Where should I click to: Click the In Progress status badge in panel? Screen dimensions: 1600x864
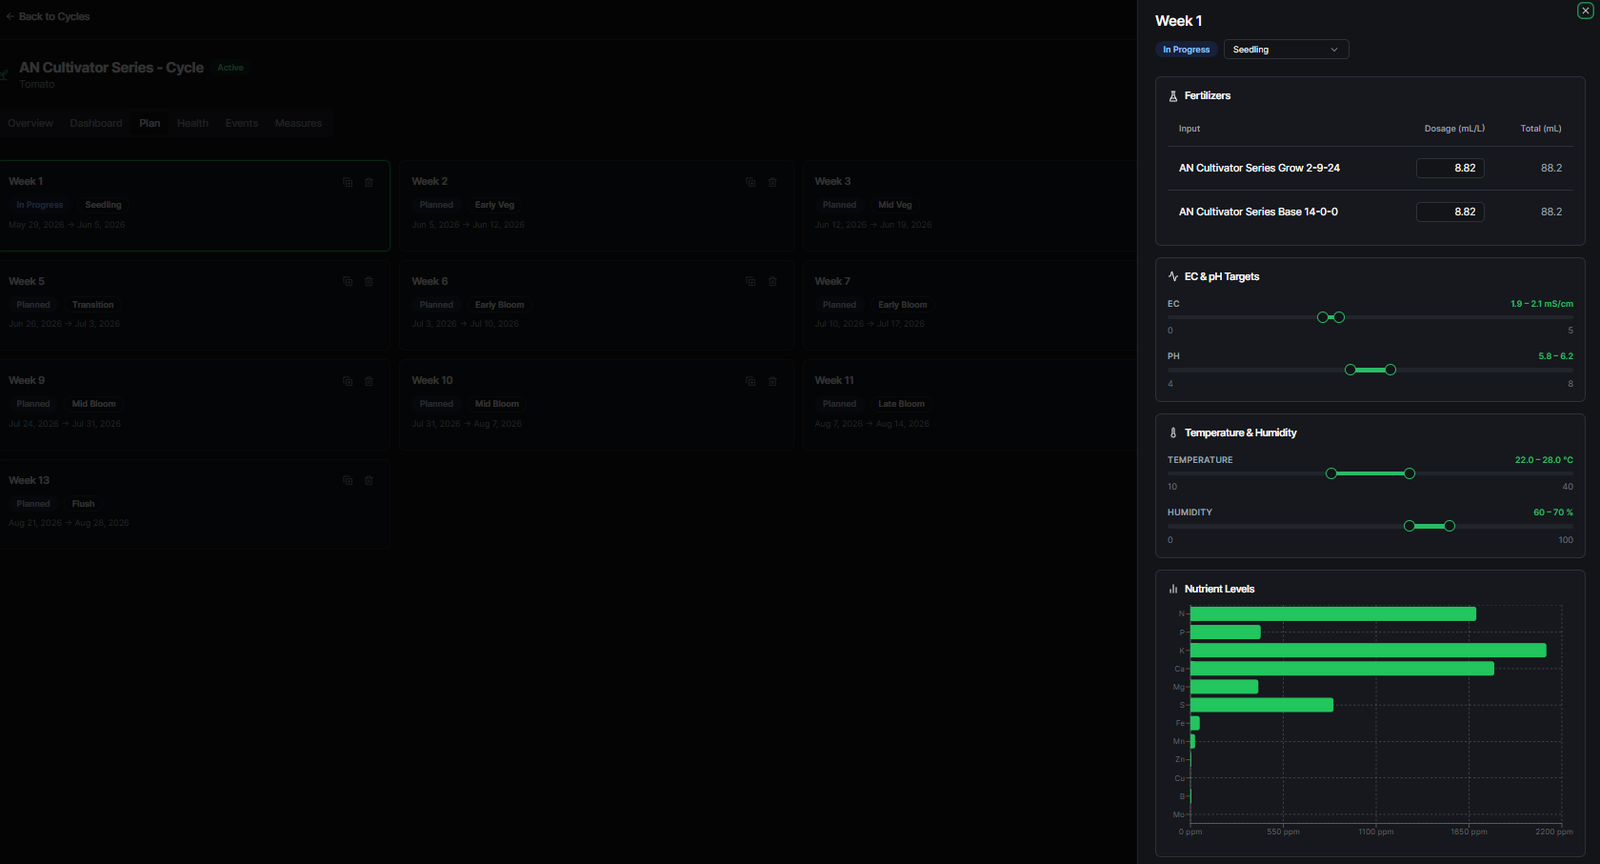click(1186, 49)
